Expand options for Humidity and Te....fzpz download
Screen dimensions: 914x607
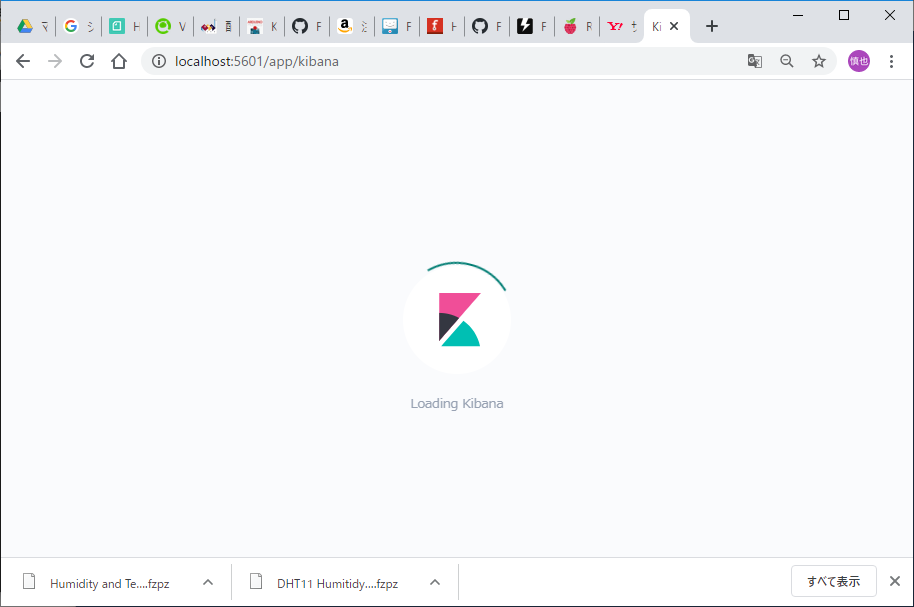coord(208,582)
